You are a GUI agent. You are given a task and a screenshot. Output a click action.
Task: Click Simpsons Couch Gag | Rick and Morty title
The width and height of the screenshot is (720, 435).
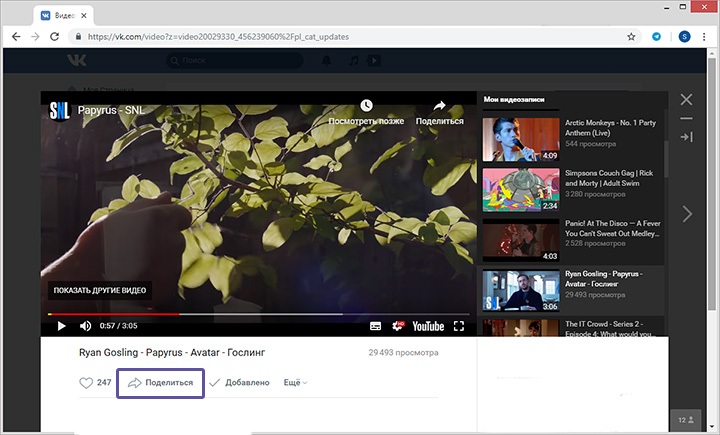point(609,178)
